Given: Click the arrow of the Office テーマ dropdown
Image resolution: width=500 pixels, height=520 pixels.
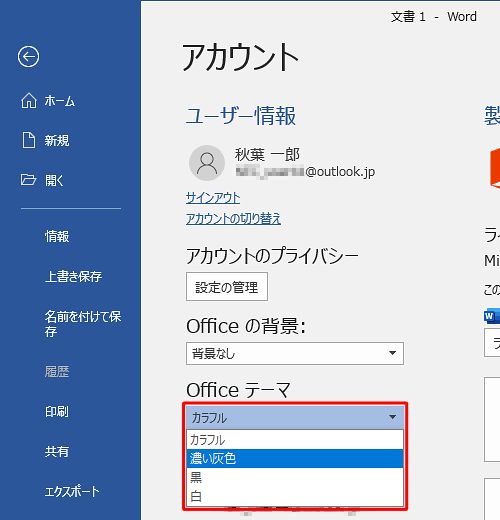Looking at the screenshot, I should pos(392,417).
